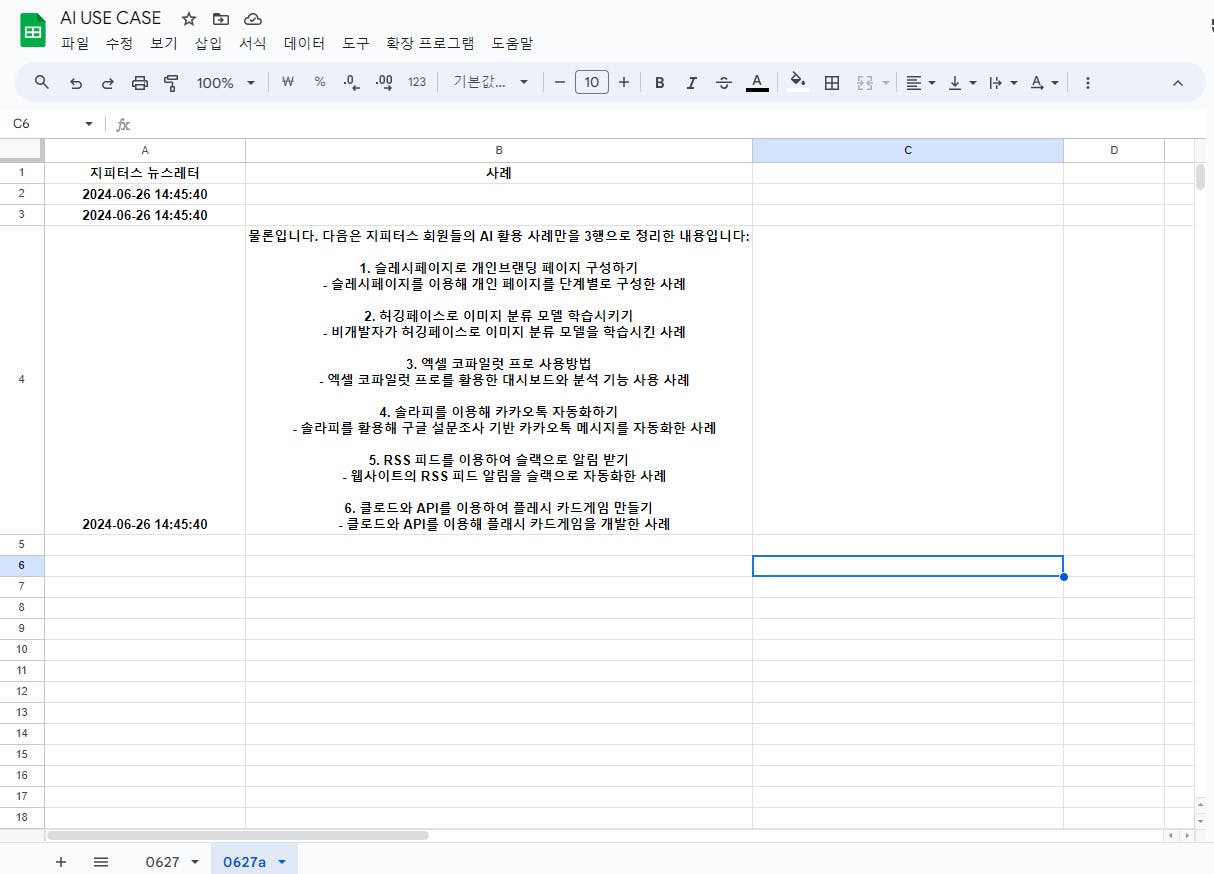Open the 0627a tab dropdown arrow
The width and height of the screenshot is (1214, 874).
point(281,861)
